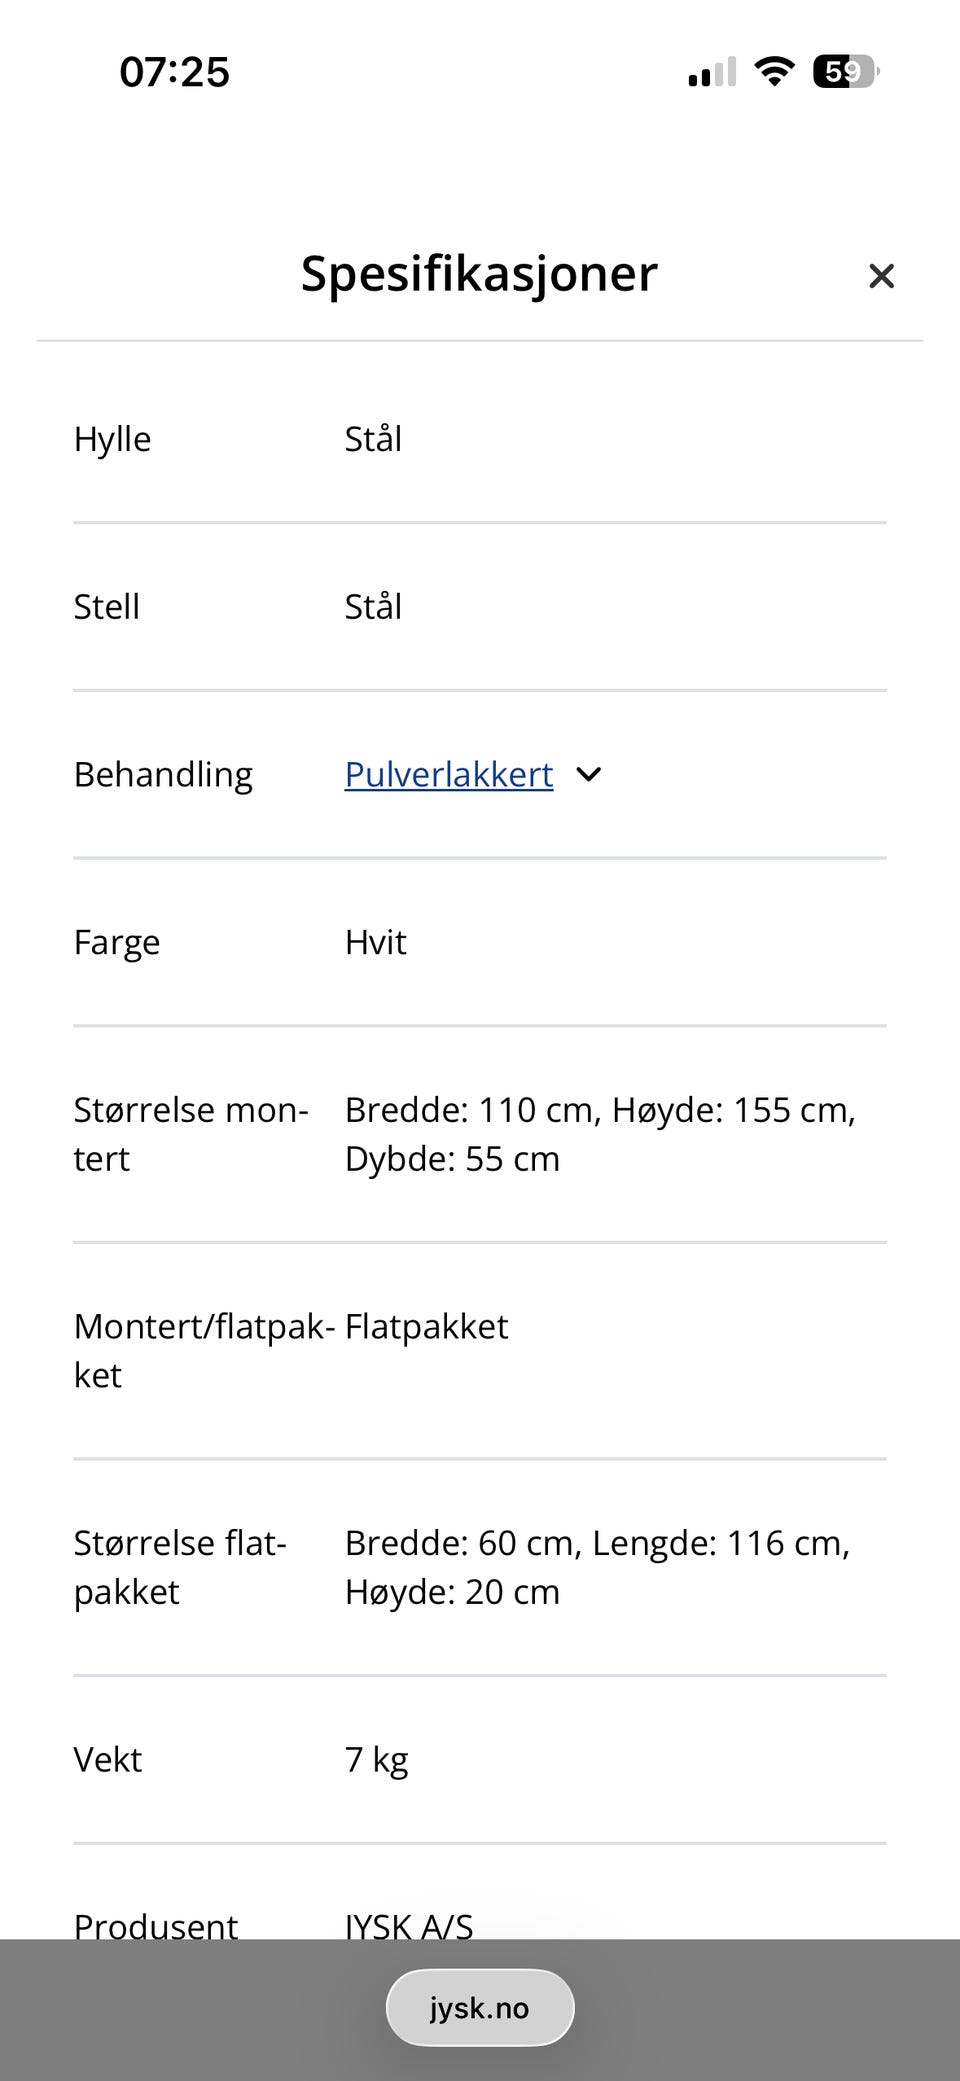This screenshot has width=960, height=2081.
Task: Select the Hvit color value
Action: (375, 942)
